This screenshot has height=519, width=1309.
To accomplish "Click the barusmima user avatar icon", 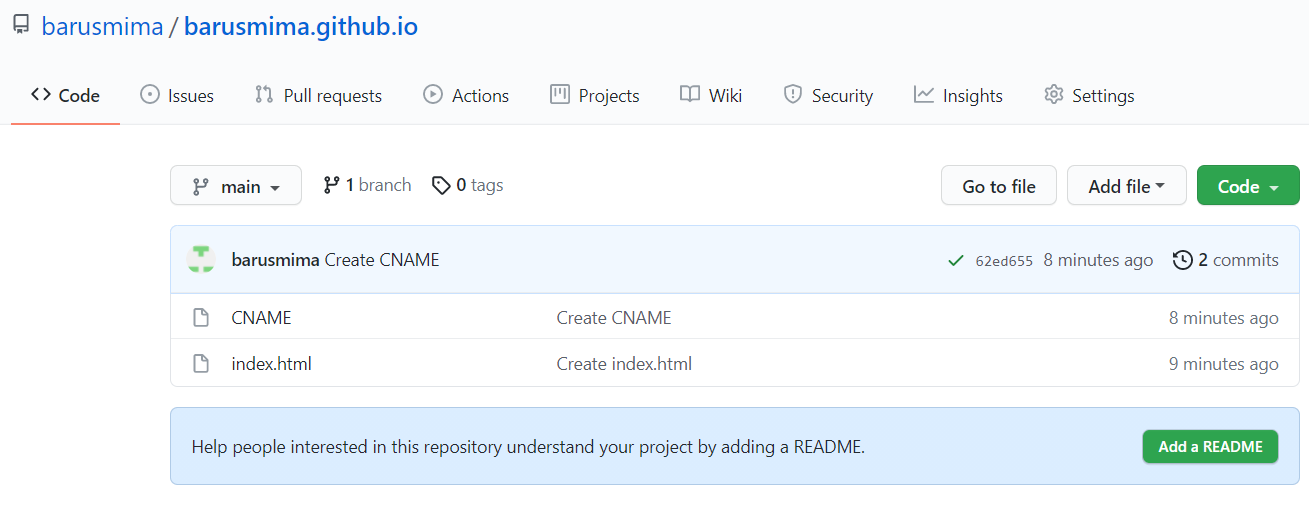I will (x=201, y=260).
